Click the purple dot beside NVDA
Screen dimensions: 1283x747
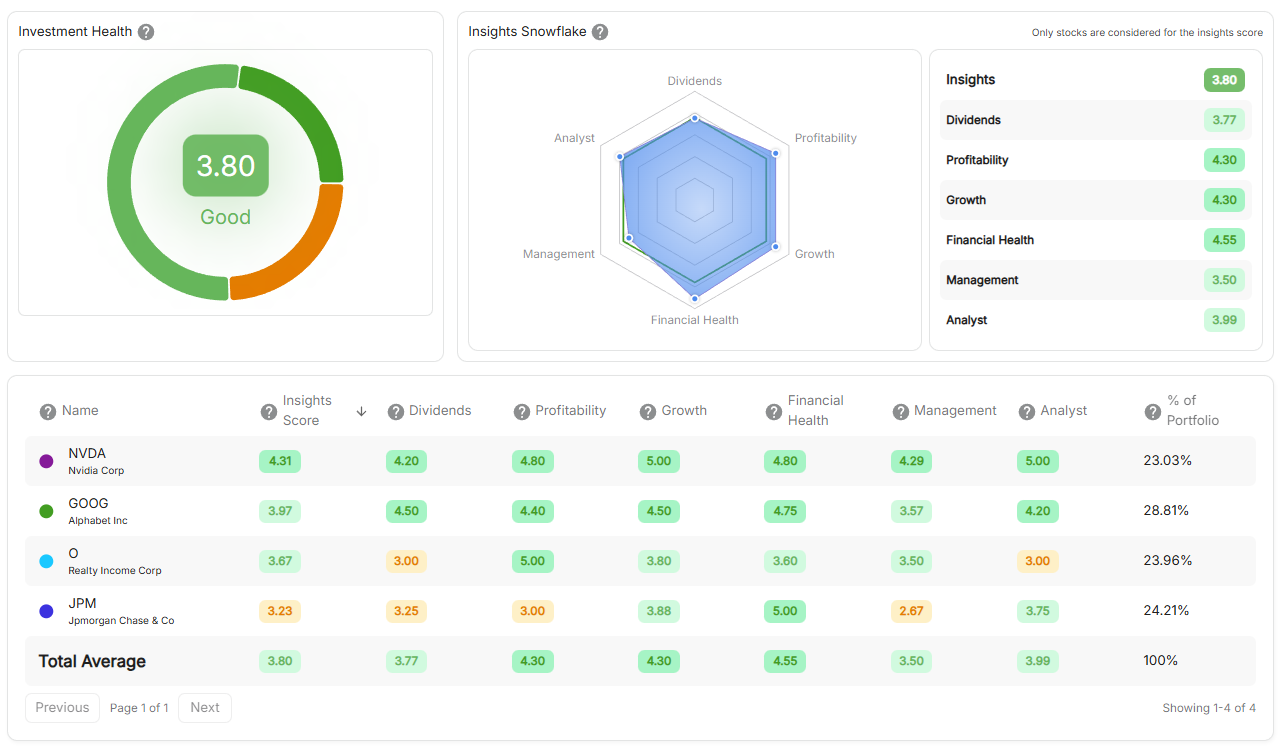(x=46, y=461)
